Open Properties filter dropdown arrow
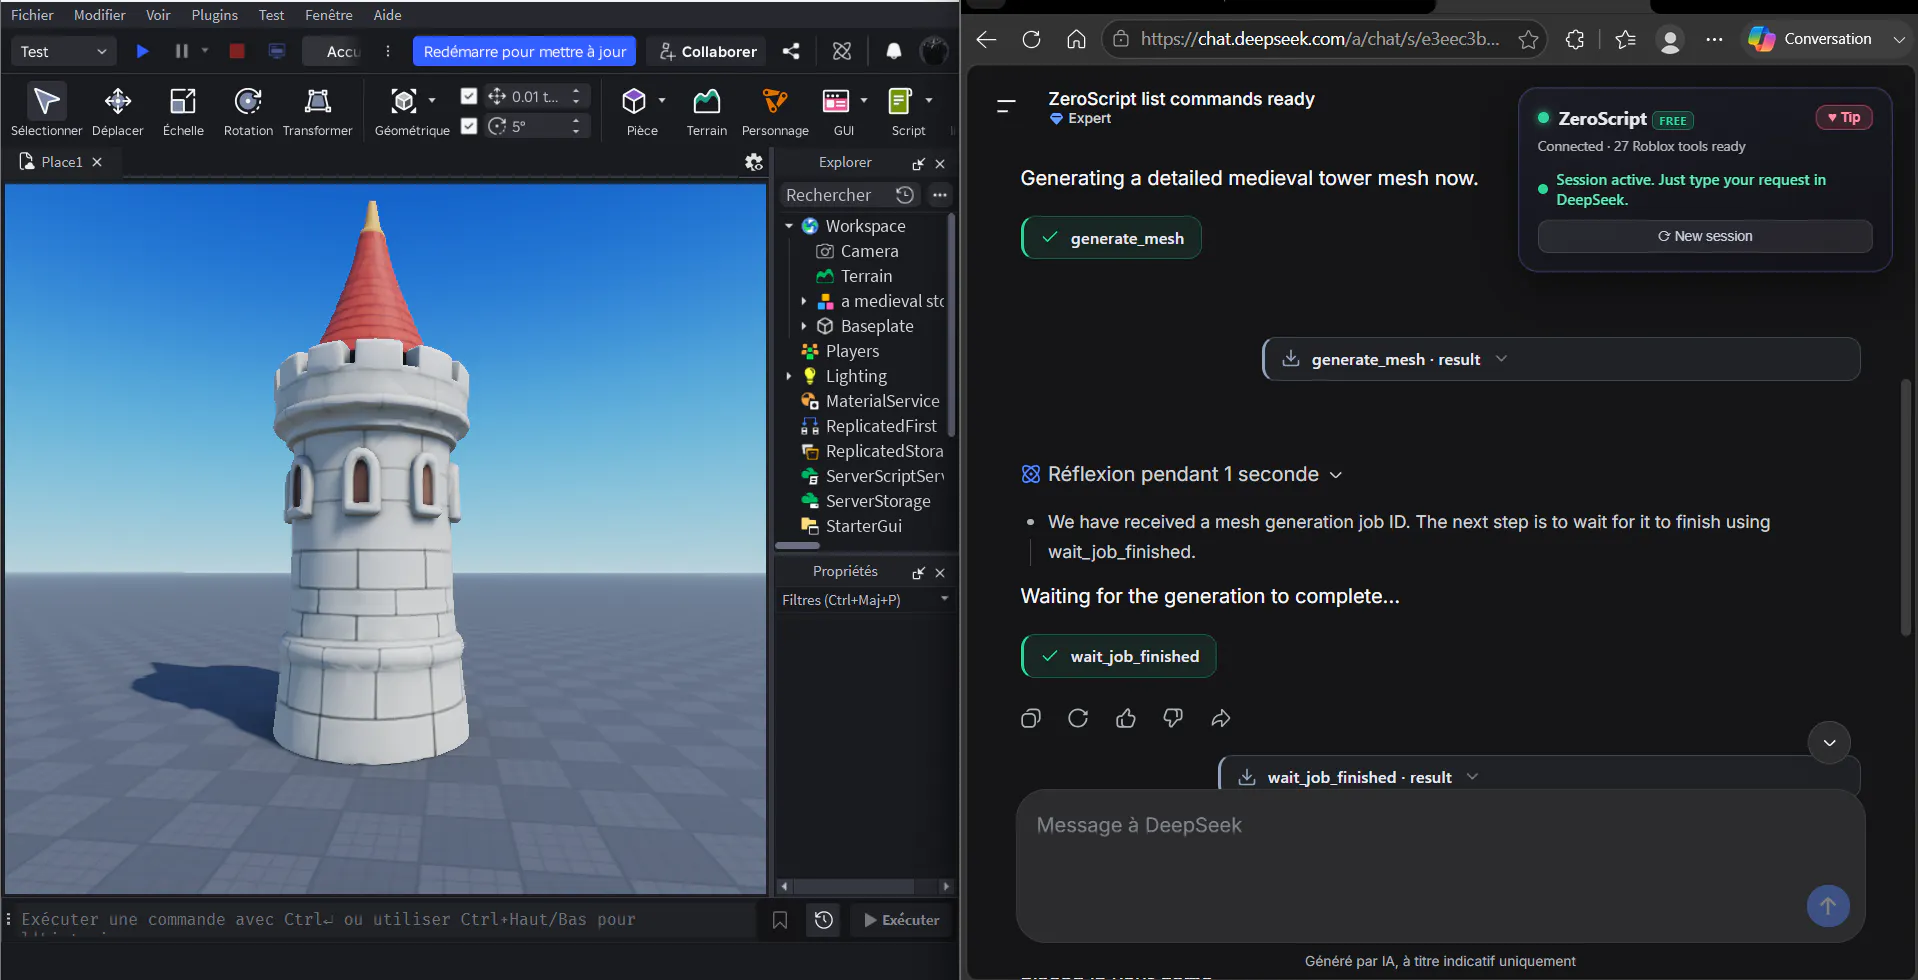The height and width of the screenshot is (980, 1918). coord(944,599)
